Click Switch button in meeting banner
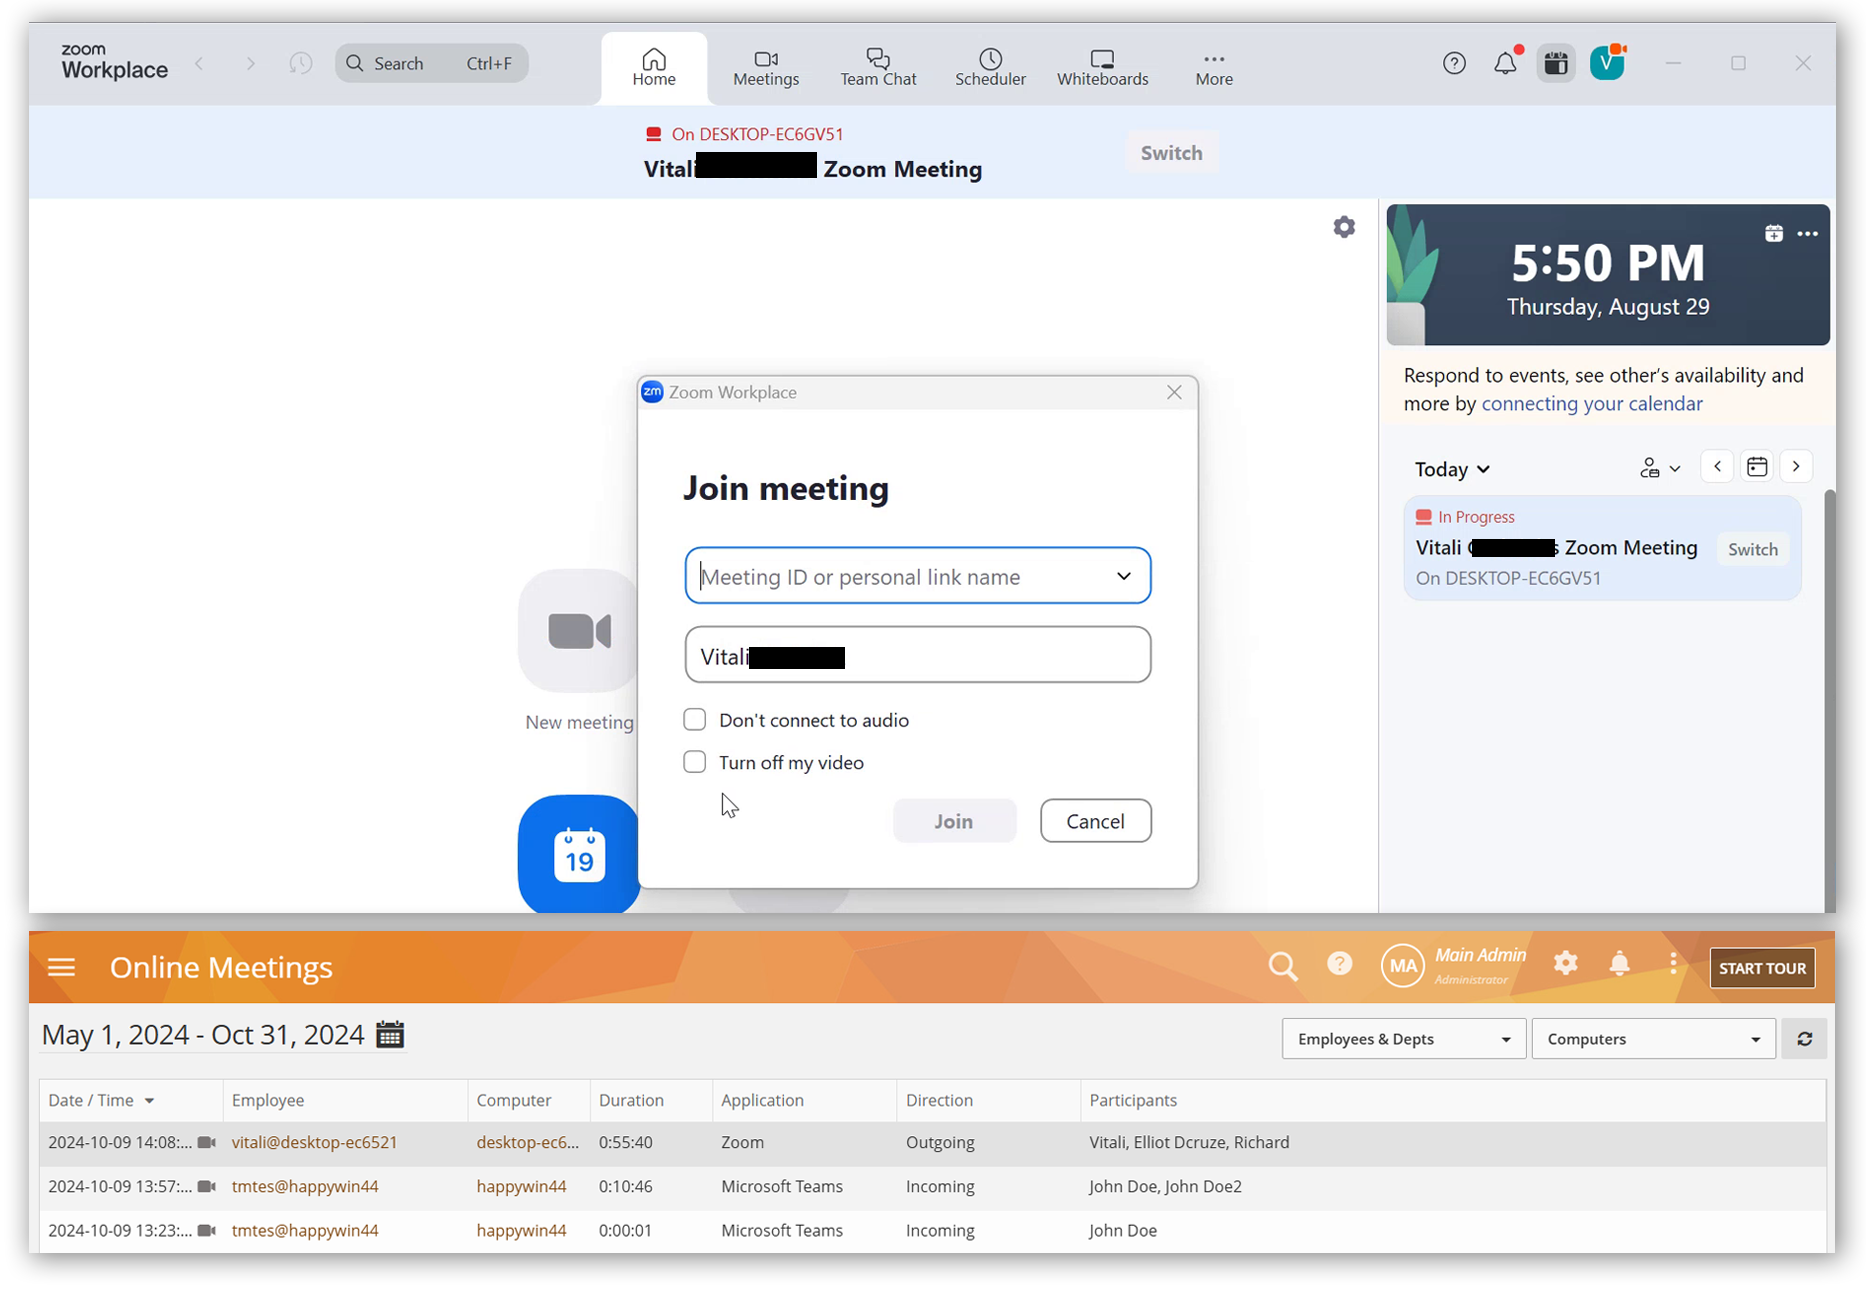Screen dimensions: 1866x1289 (1171, 153)
